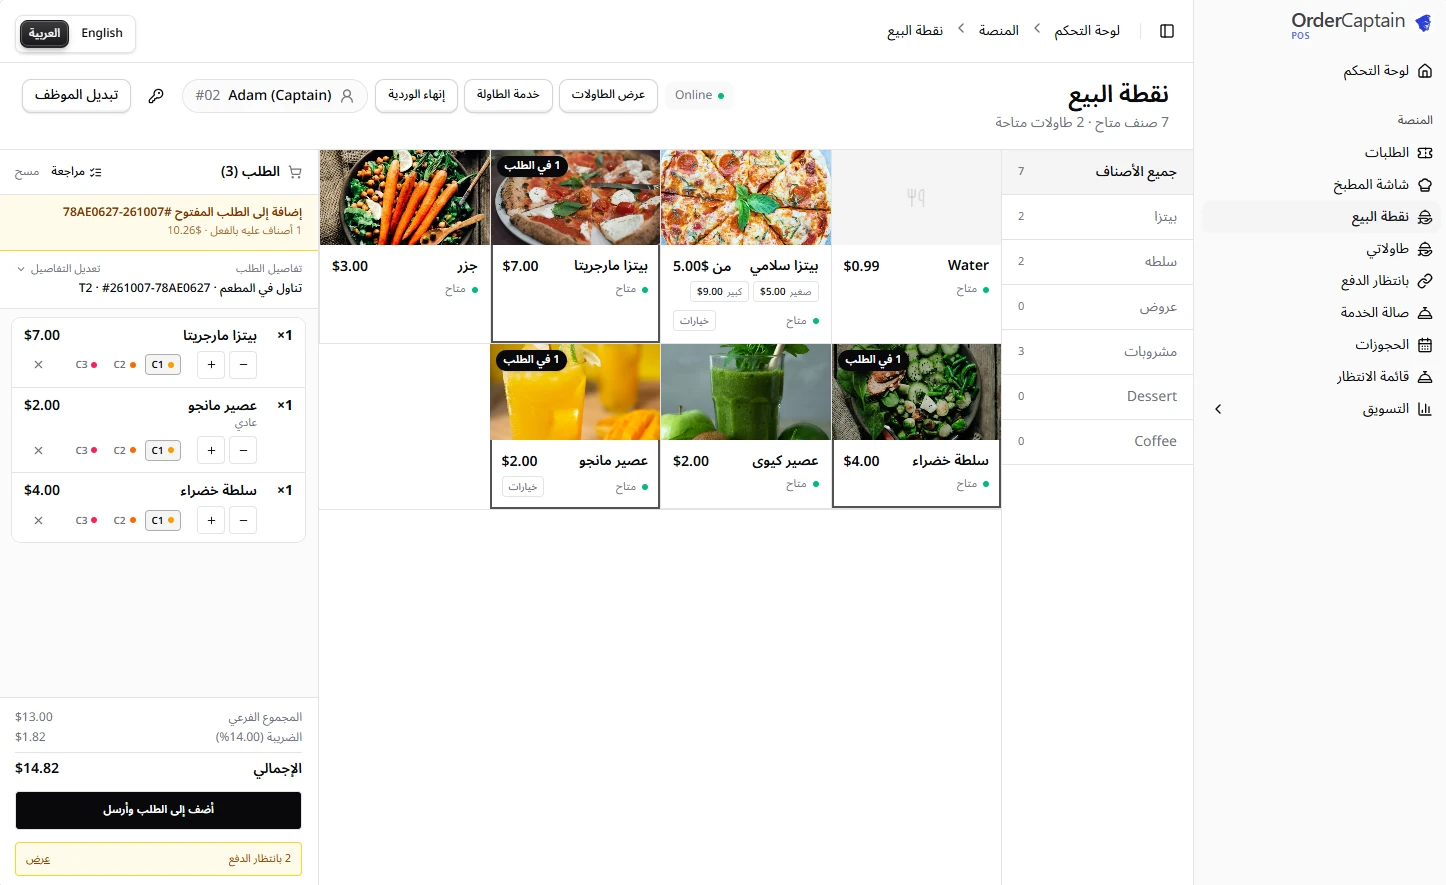Toggle the sidebar panel icon in header
This screenshot has height=885, width=1446.
pyautogui.click(x=1166, y=31)
